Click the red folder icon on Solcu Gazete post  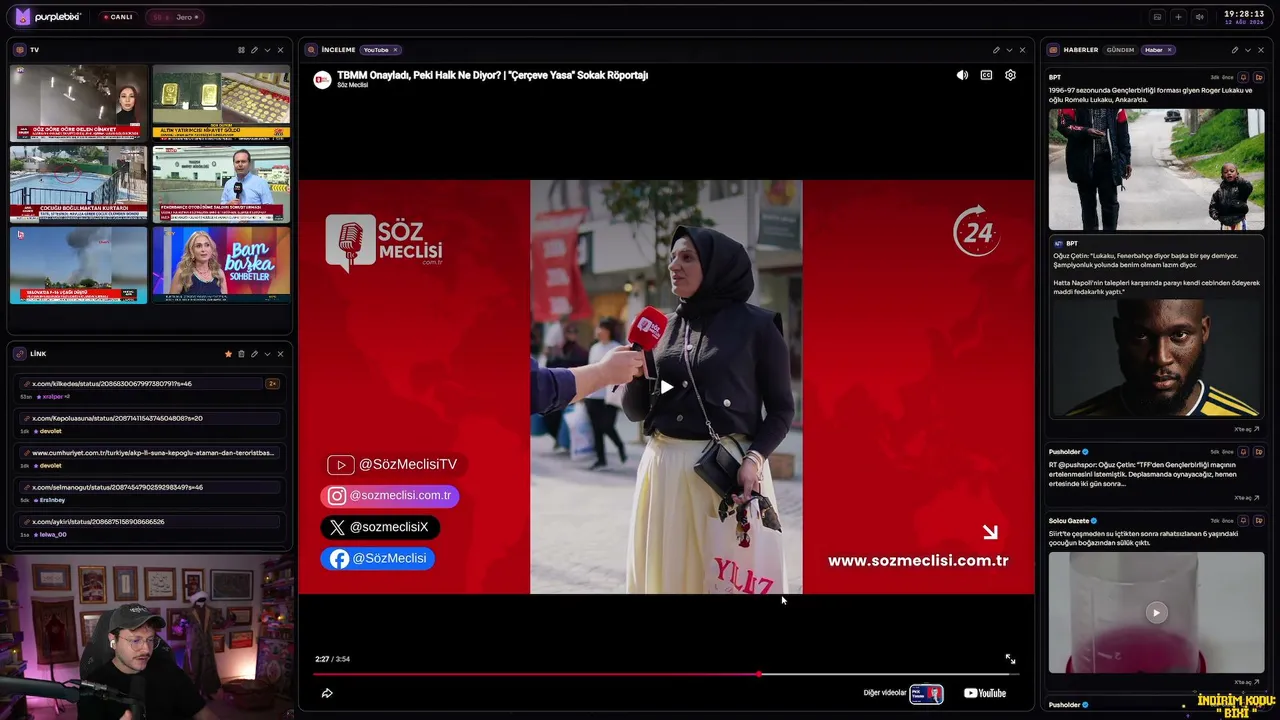[x=1258, y=521]
